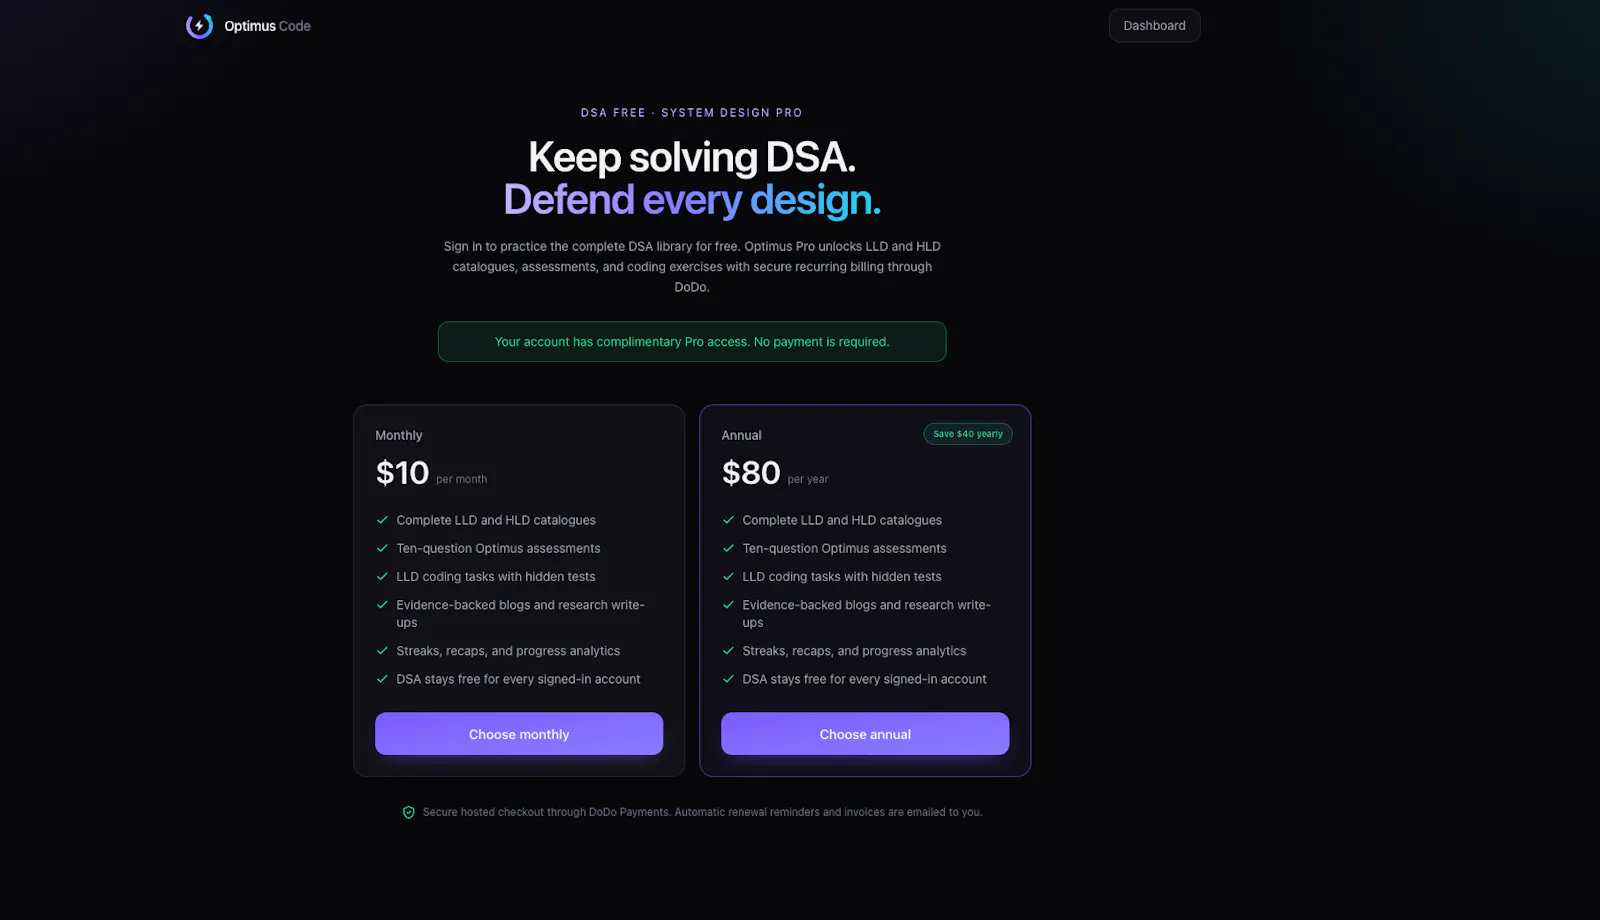The width and height of the screenshot is (1600, 920).
Task: Click checkmark beside Annual Streaks, recaps, and progress analytics
Action: pos(728,651)
